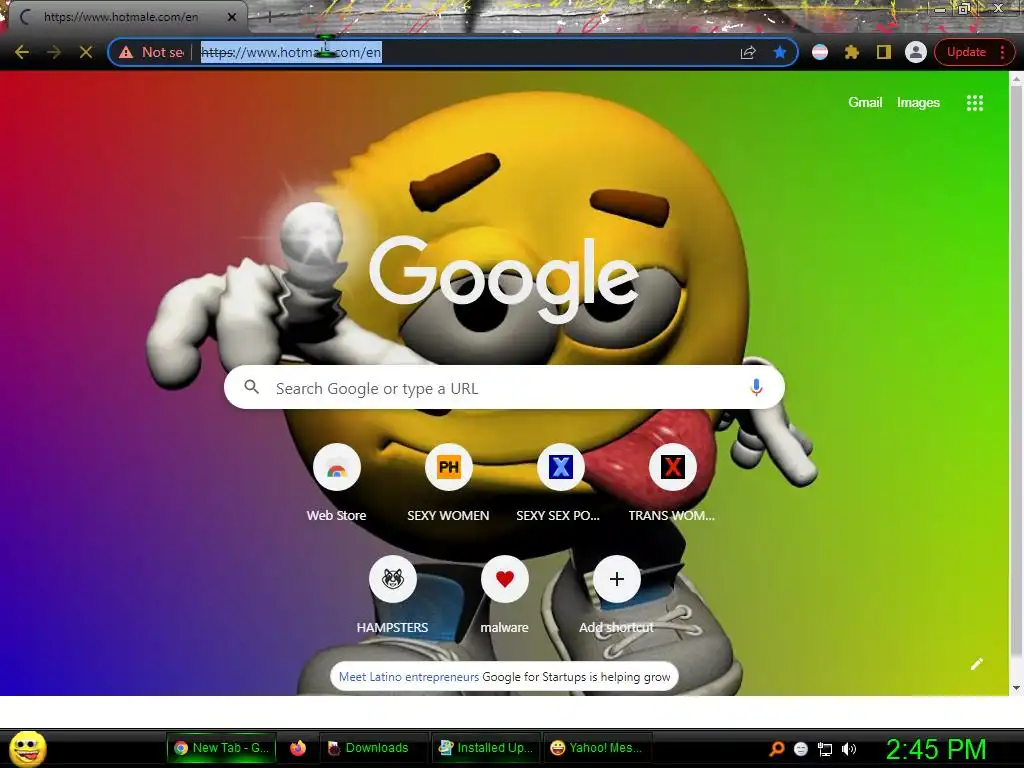Toggle the bookmark star icon
This screenshot has width=1024, height=768.
pos(780,52)
